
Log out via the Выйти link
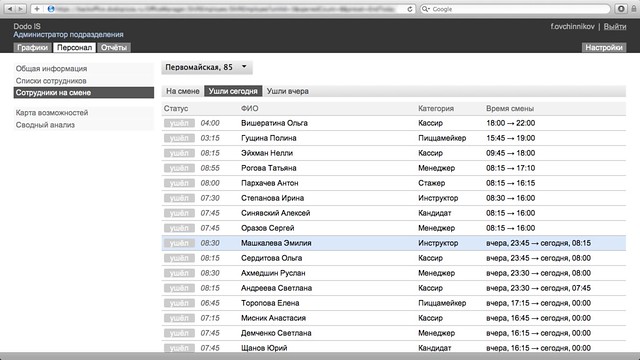tap(615, 27)
